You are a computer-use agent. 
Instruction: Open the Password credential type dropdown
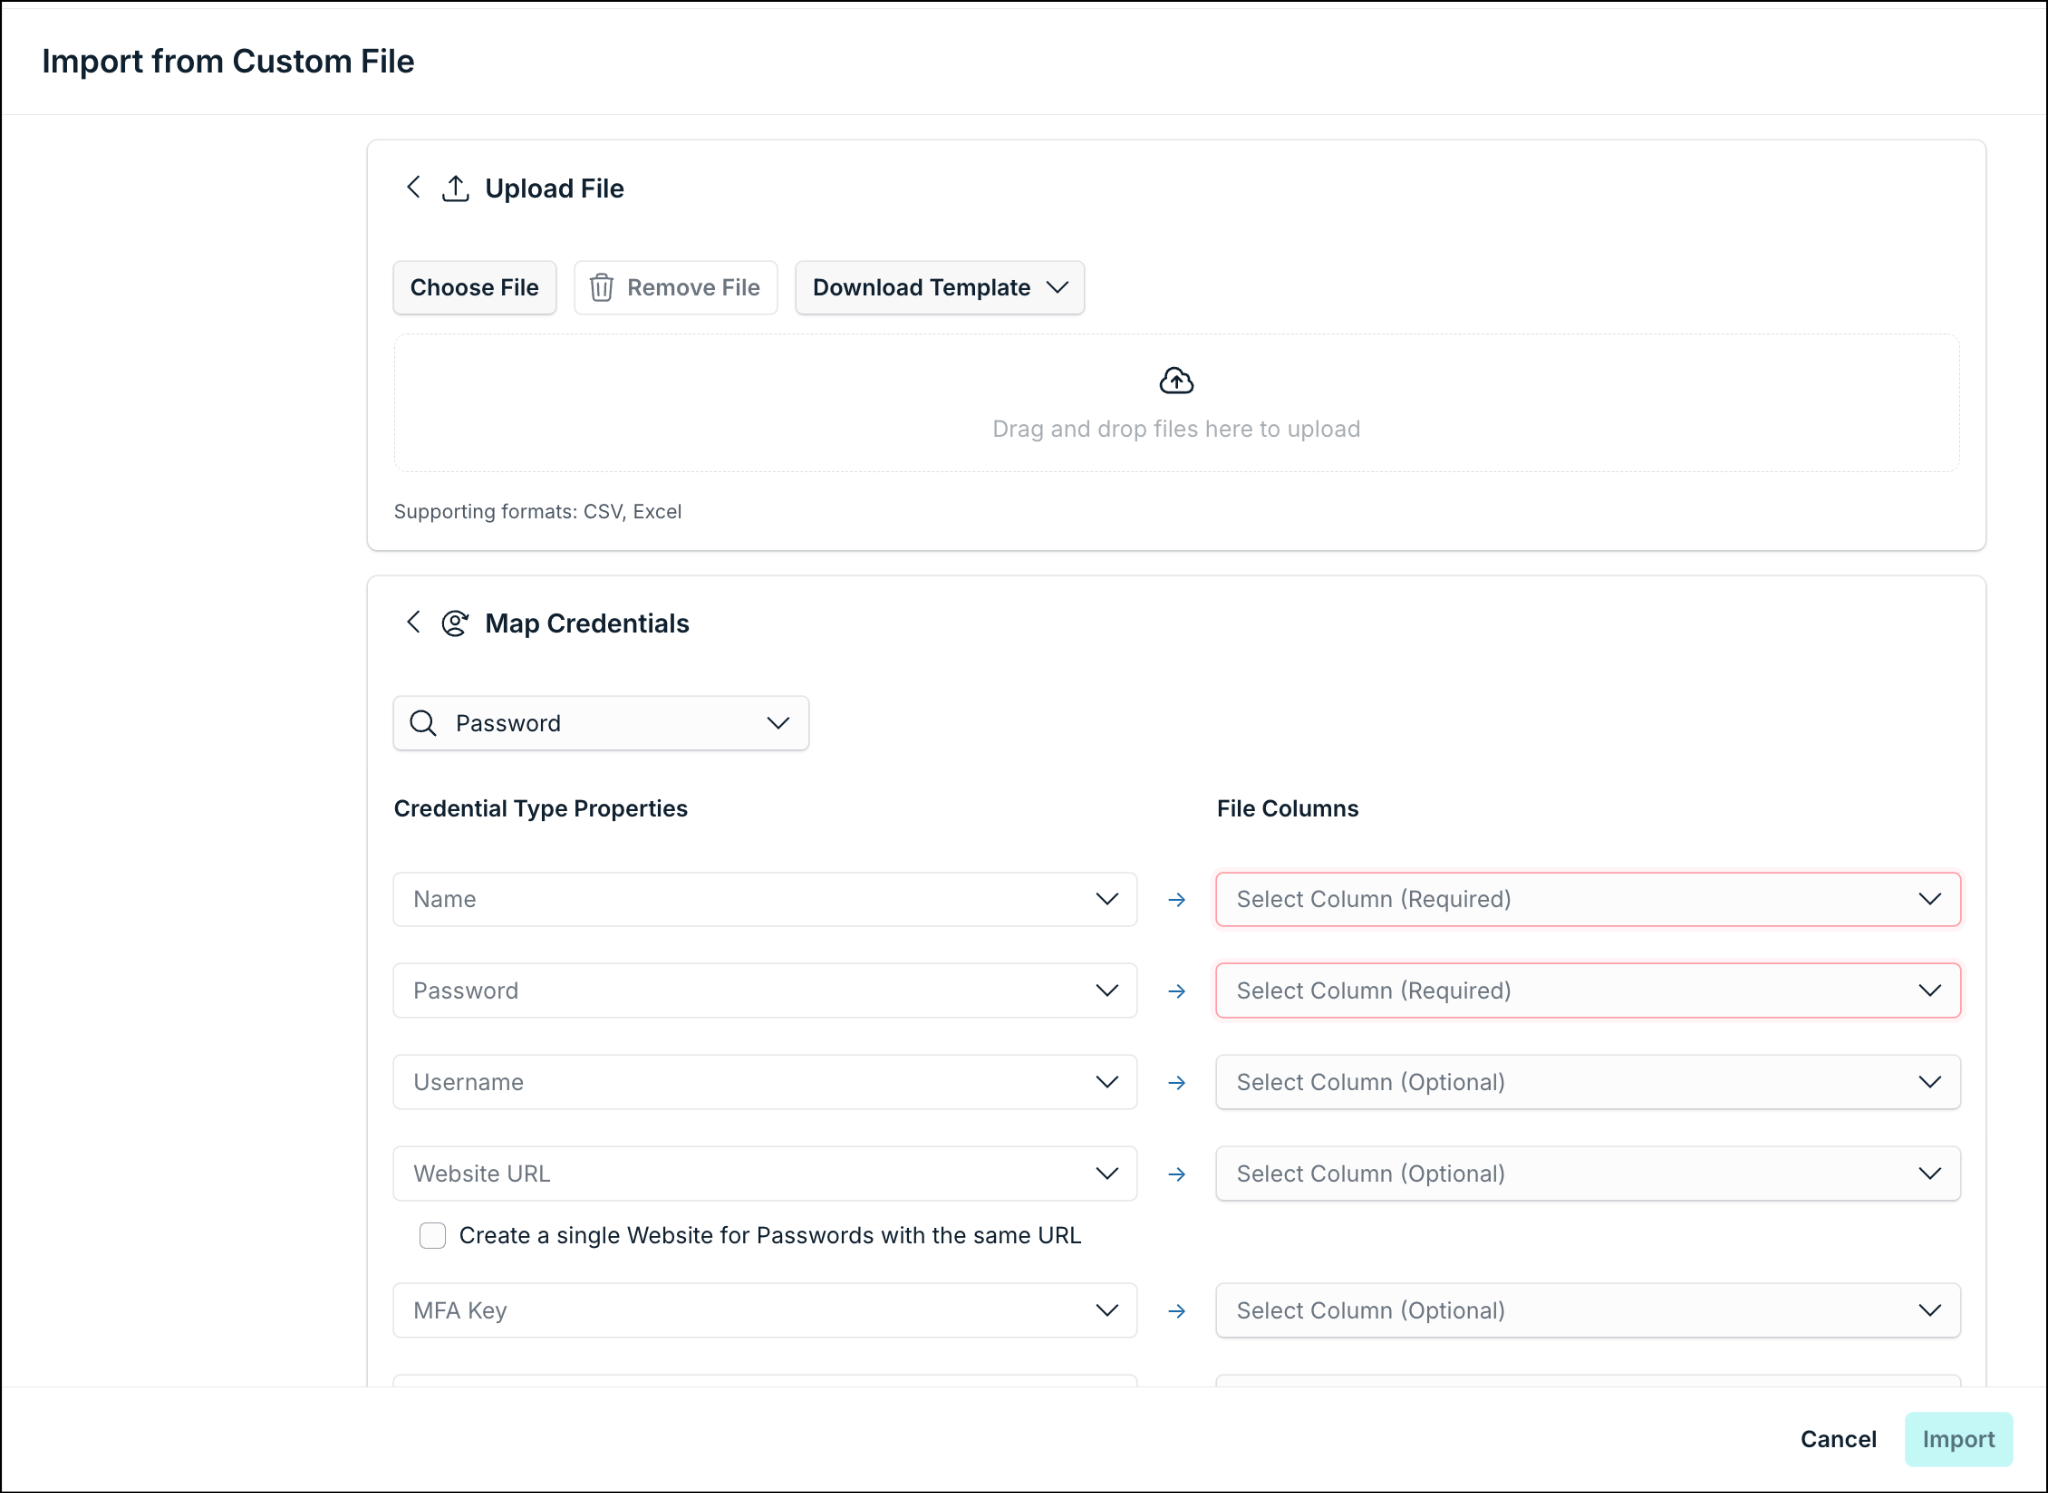coord(601,723)
